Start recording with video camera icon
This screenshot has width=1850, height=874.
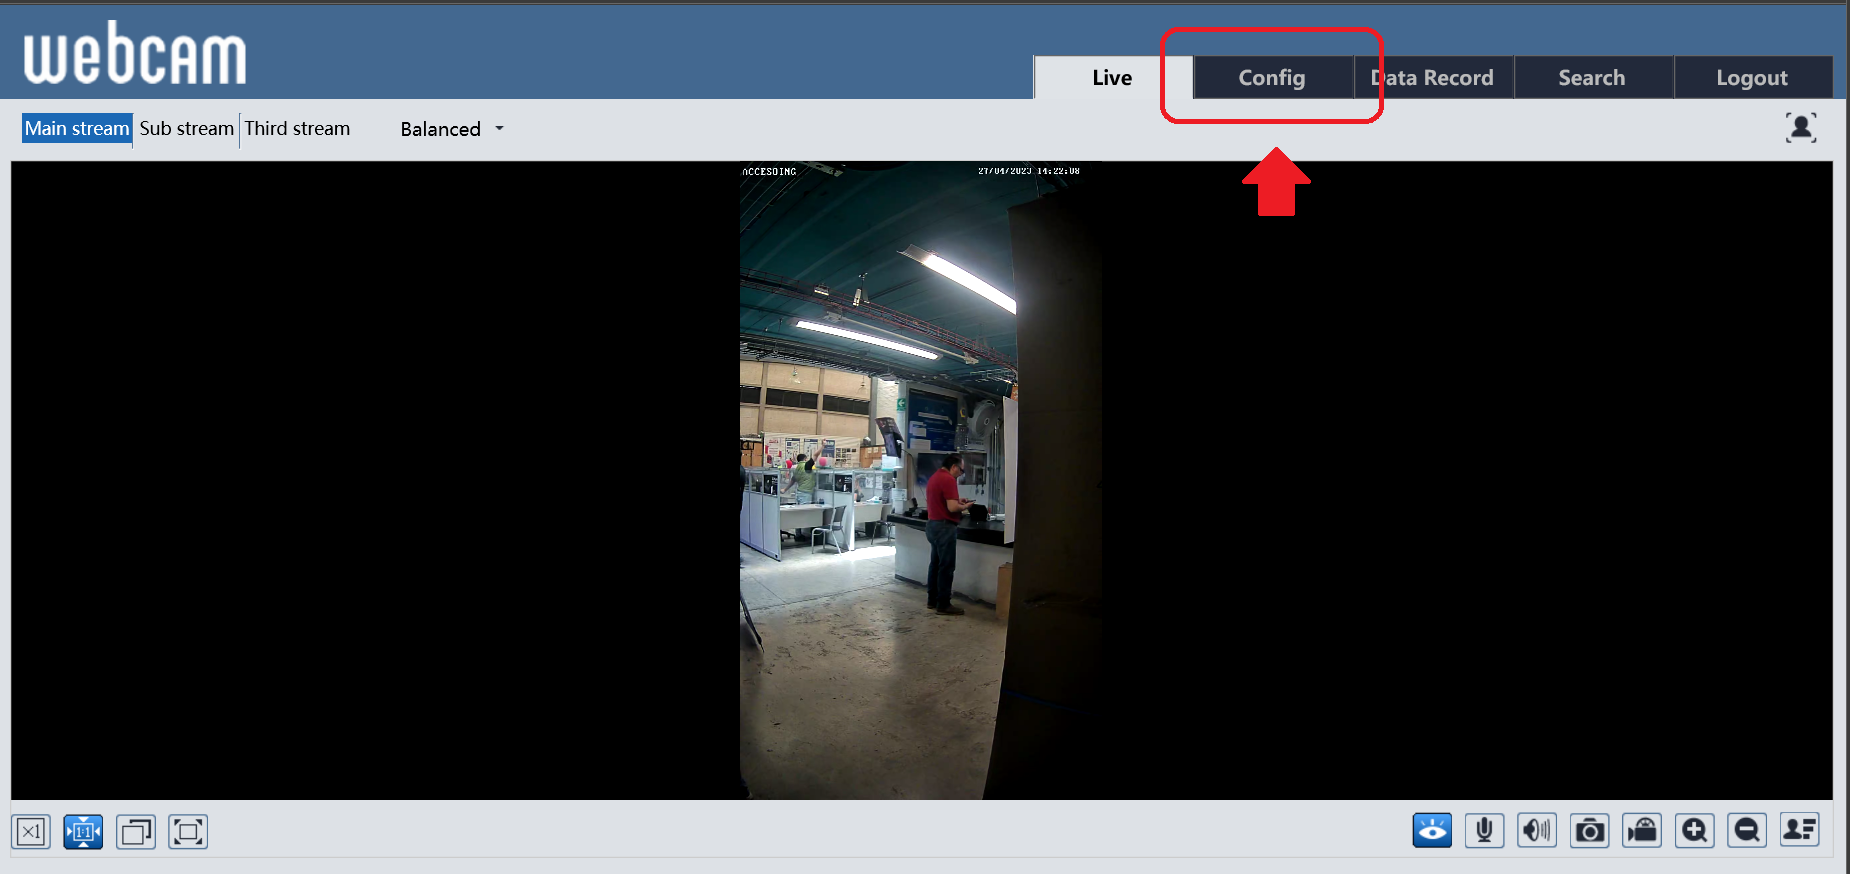coord(1642,830)
